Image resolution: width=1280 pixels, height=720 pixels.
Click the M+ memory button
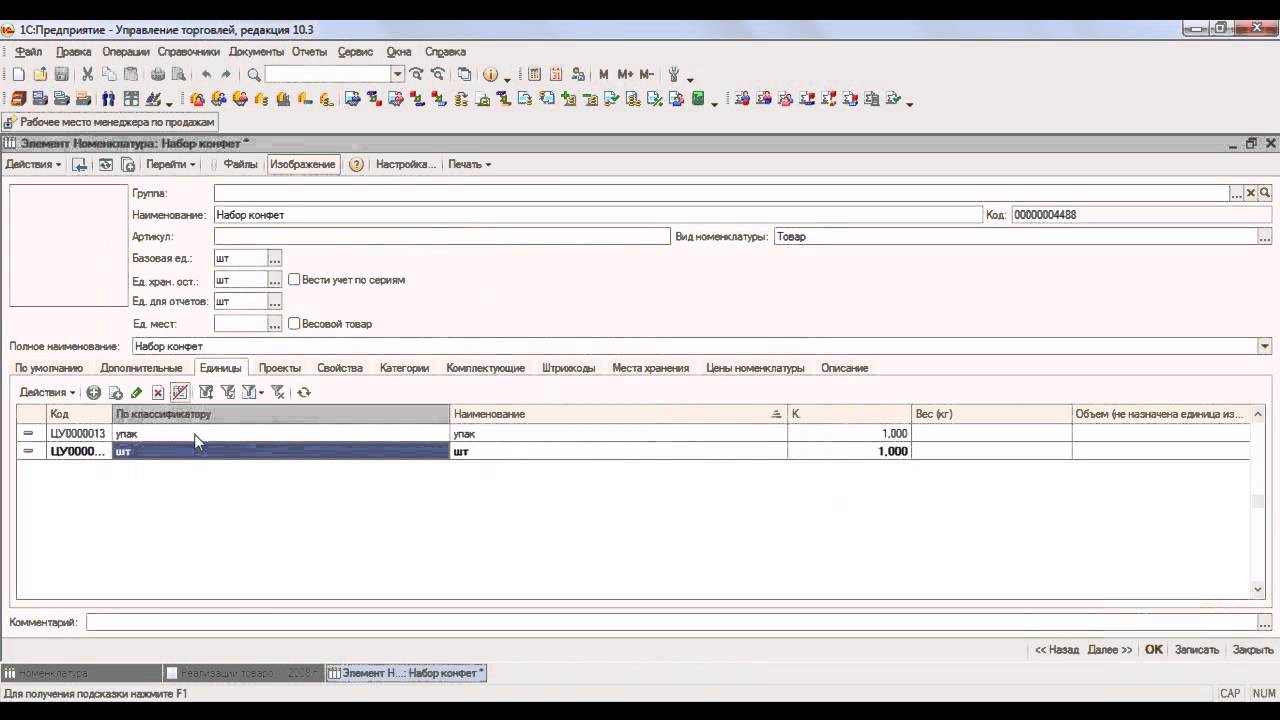625,75
